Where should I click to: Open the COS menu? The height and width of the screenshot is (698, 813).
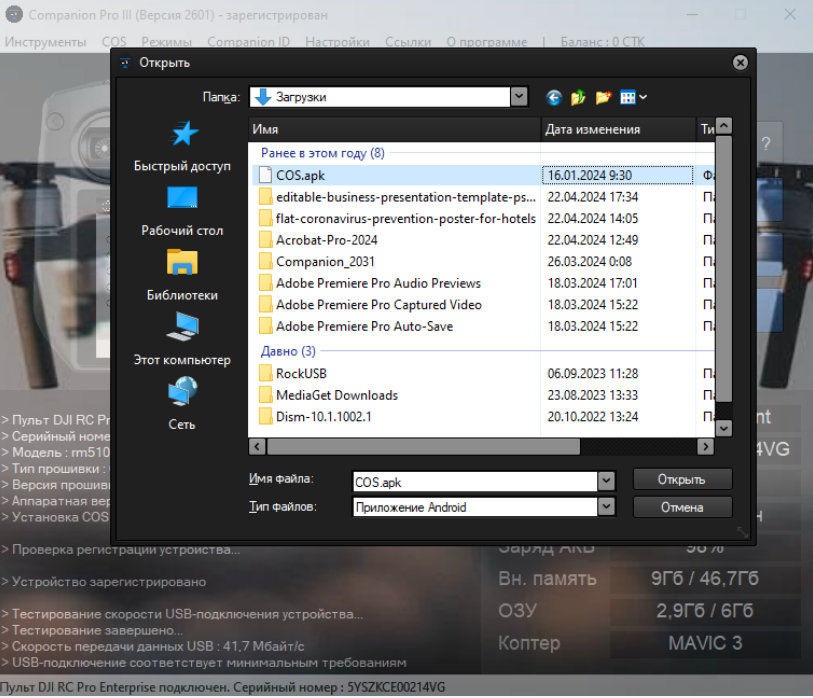(114, 41)
